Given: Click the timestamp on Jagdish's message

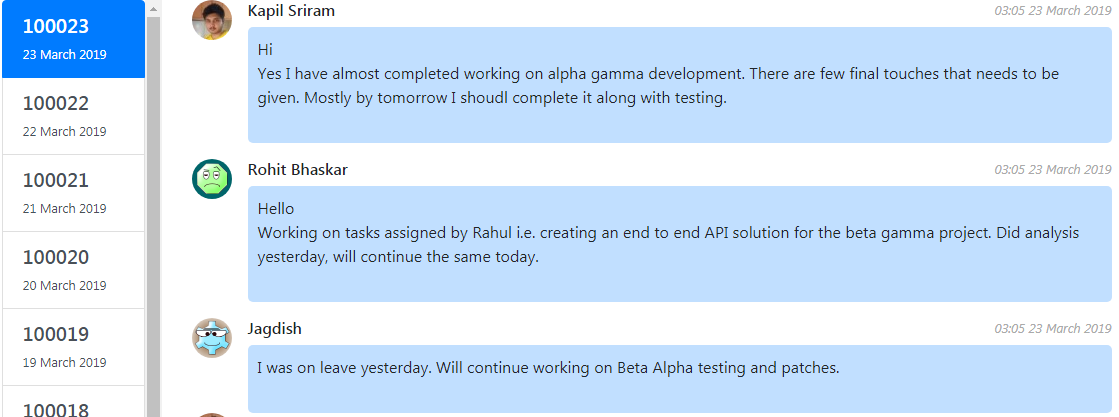Looking at the screenshot, I should pos(1052,329).
